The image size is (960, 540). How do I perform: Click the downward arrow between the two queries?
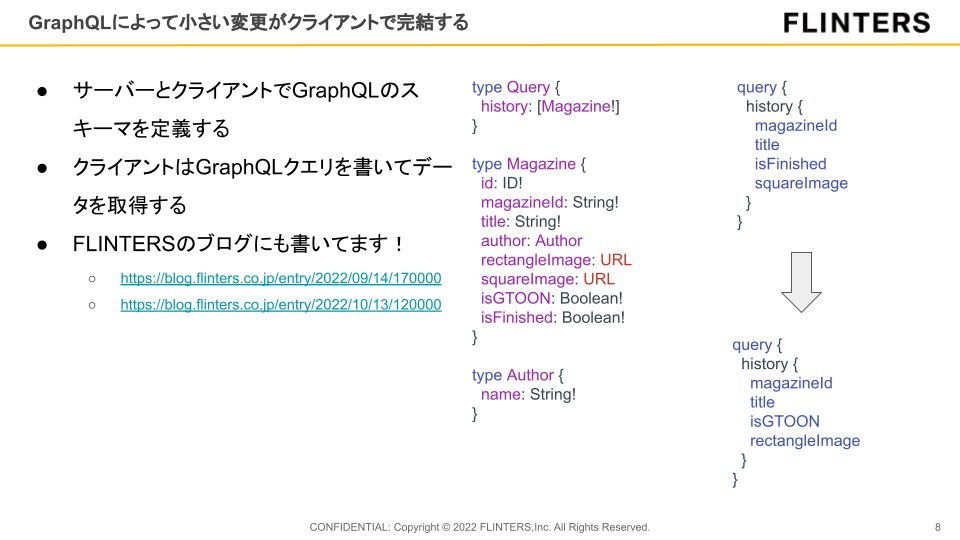[x=801, y=282]
